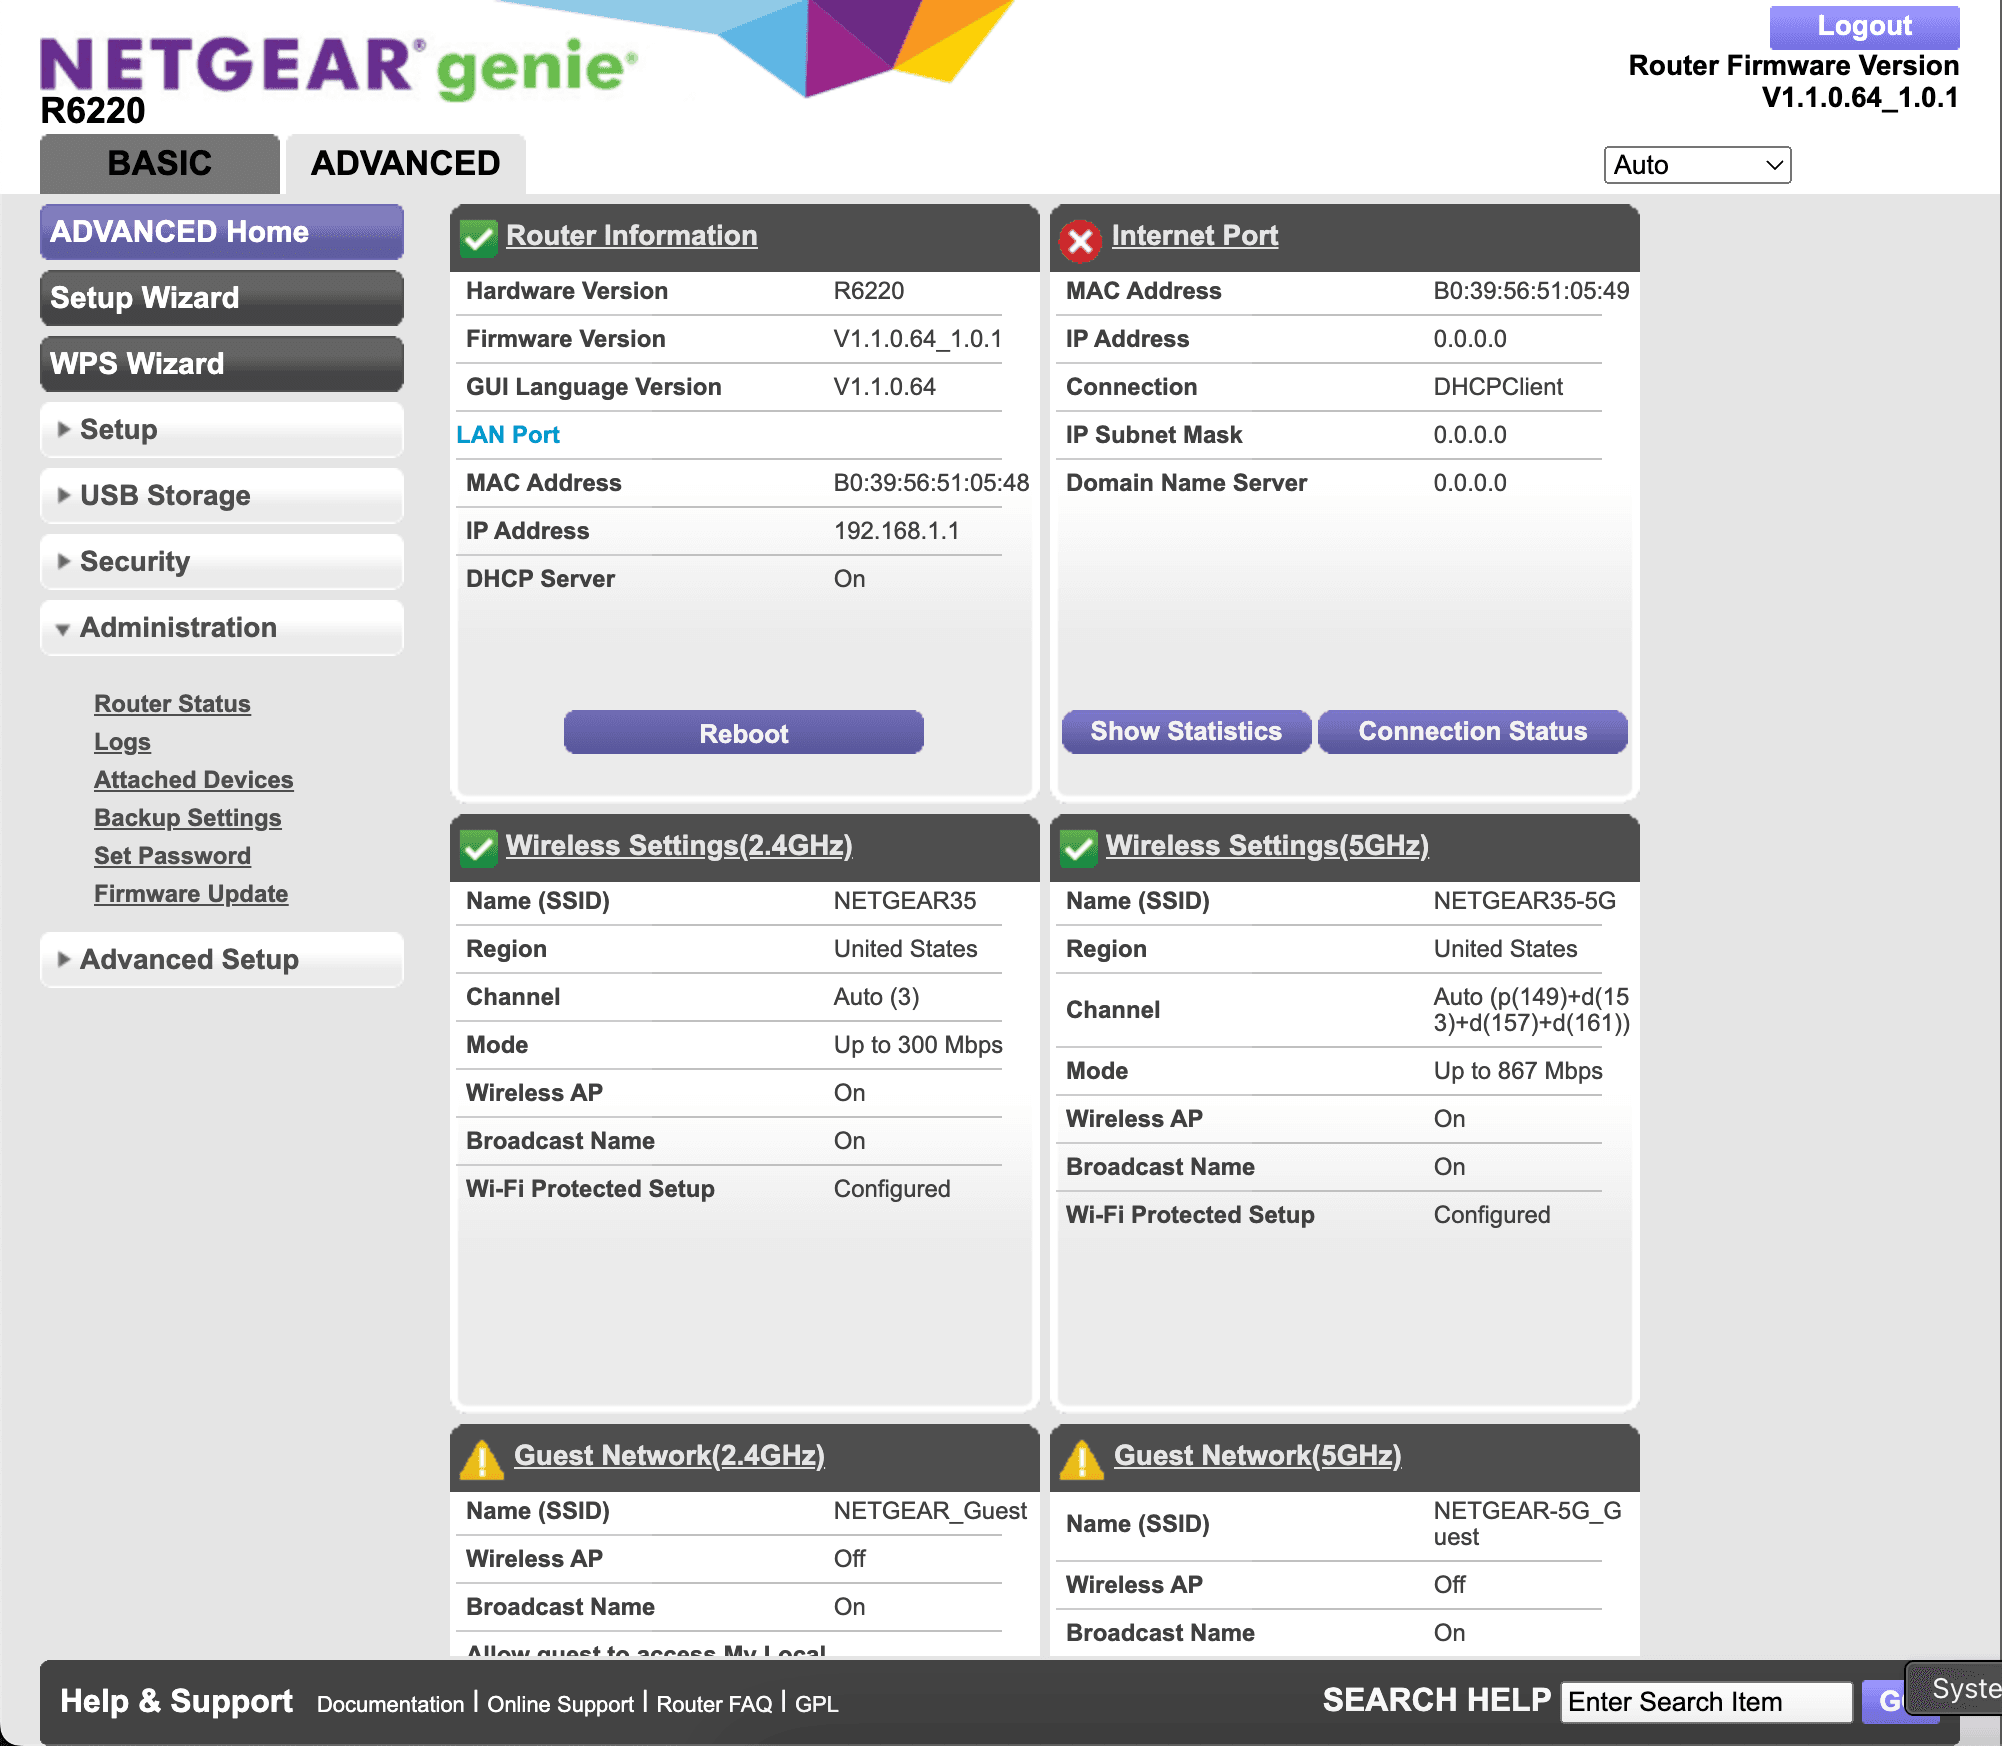
Task: Click the Logout button
Action: click(1864, 27)
